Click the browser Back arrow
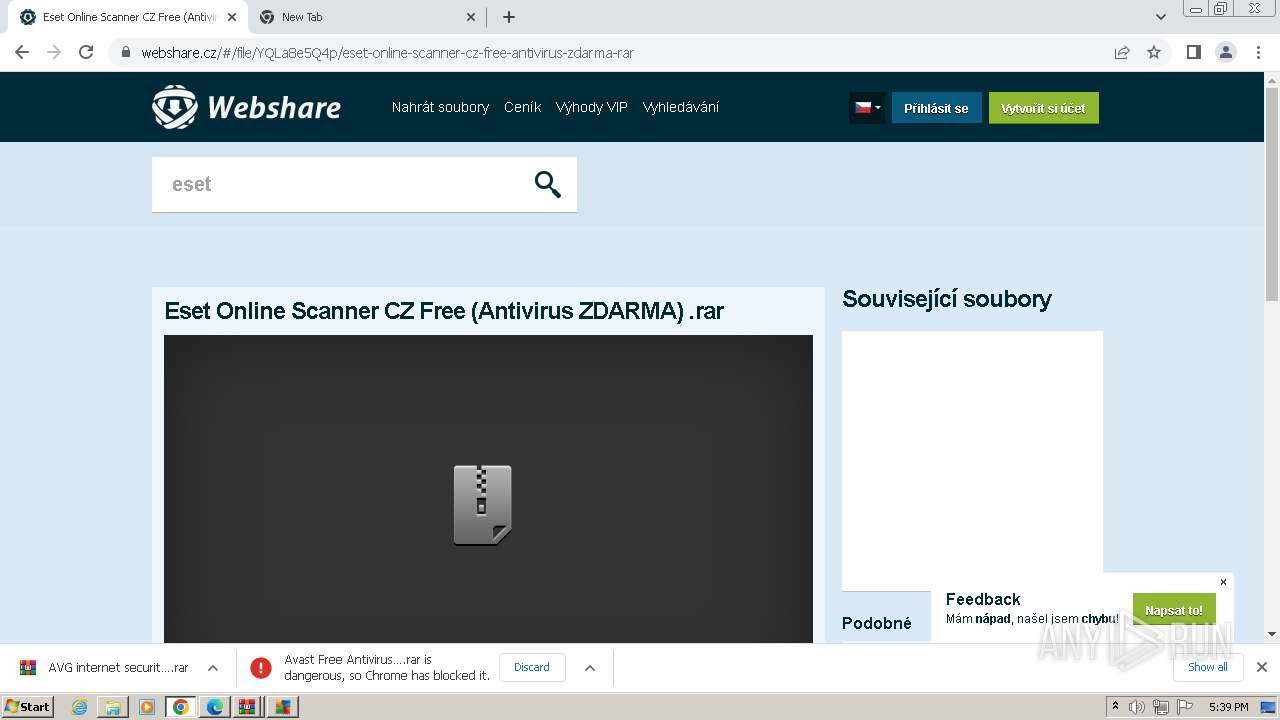Screen dimensions: 1280x720 point(22,52)
